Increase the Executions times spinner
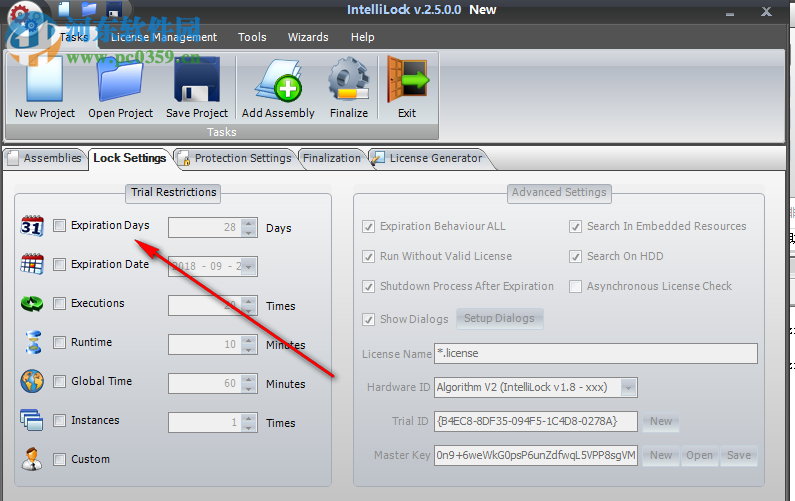The height and width of the screenshot is (501, 795). pyautogui.click(x=248, y=301)
